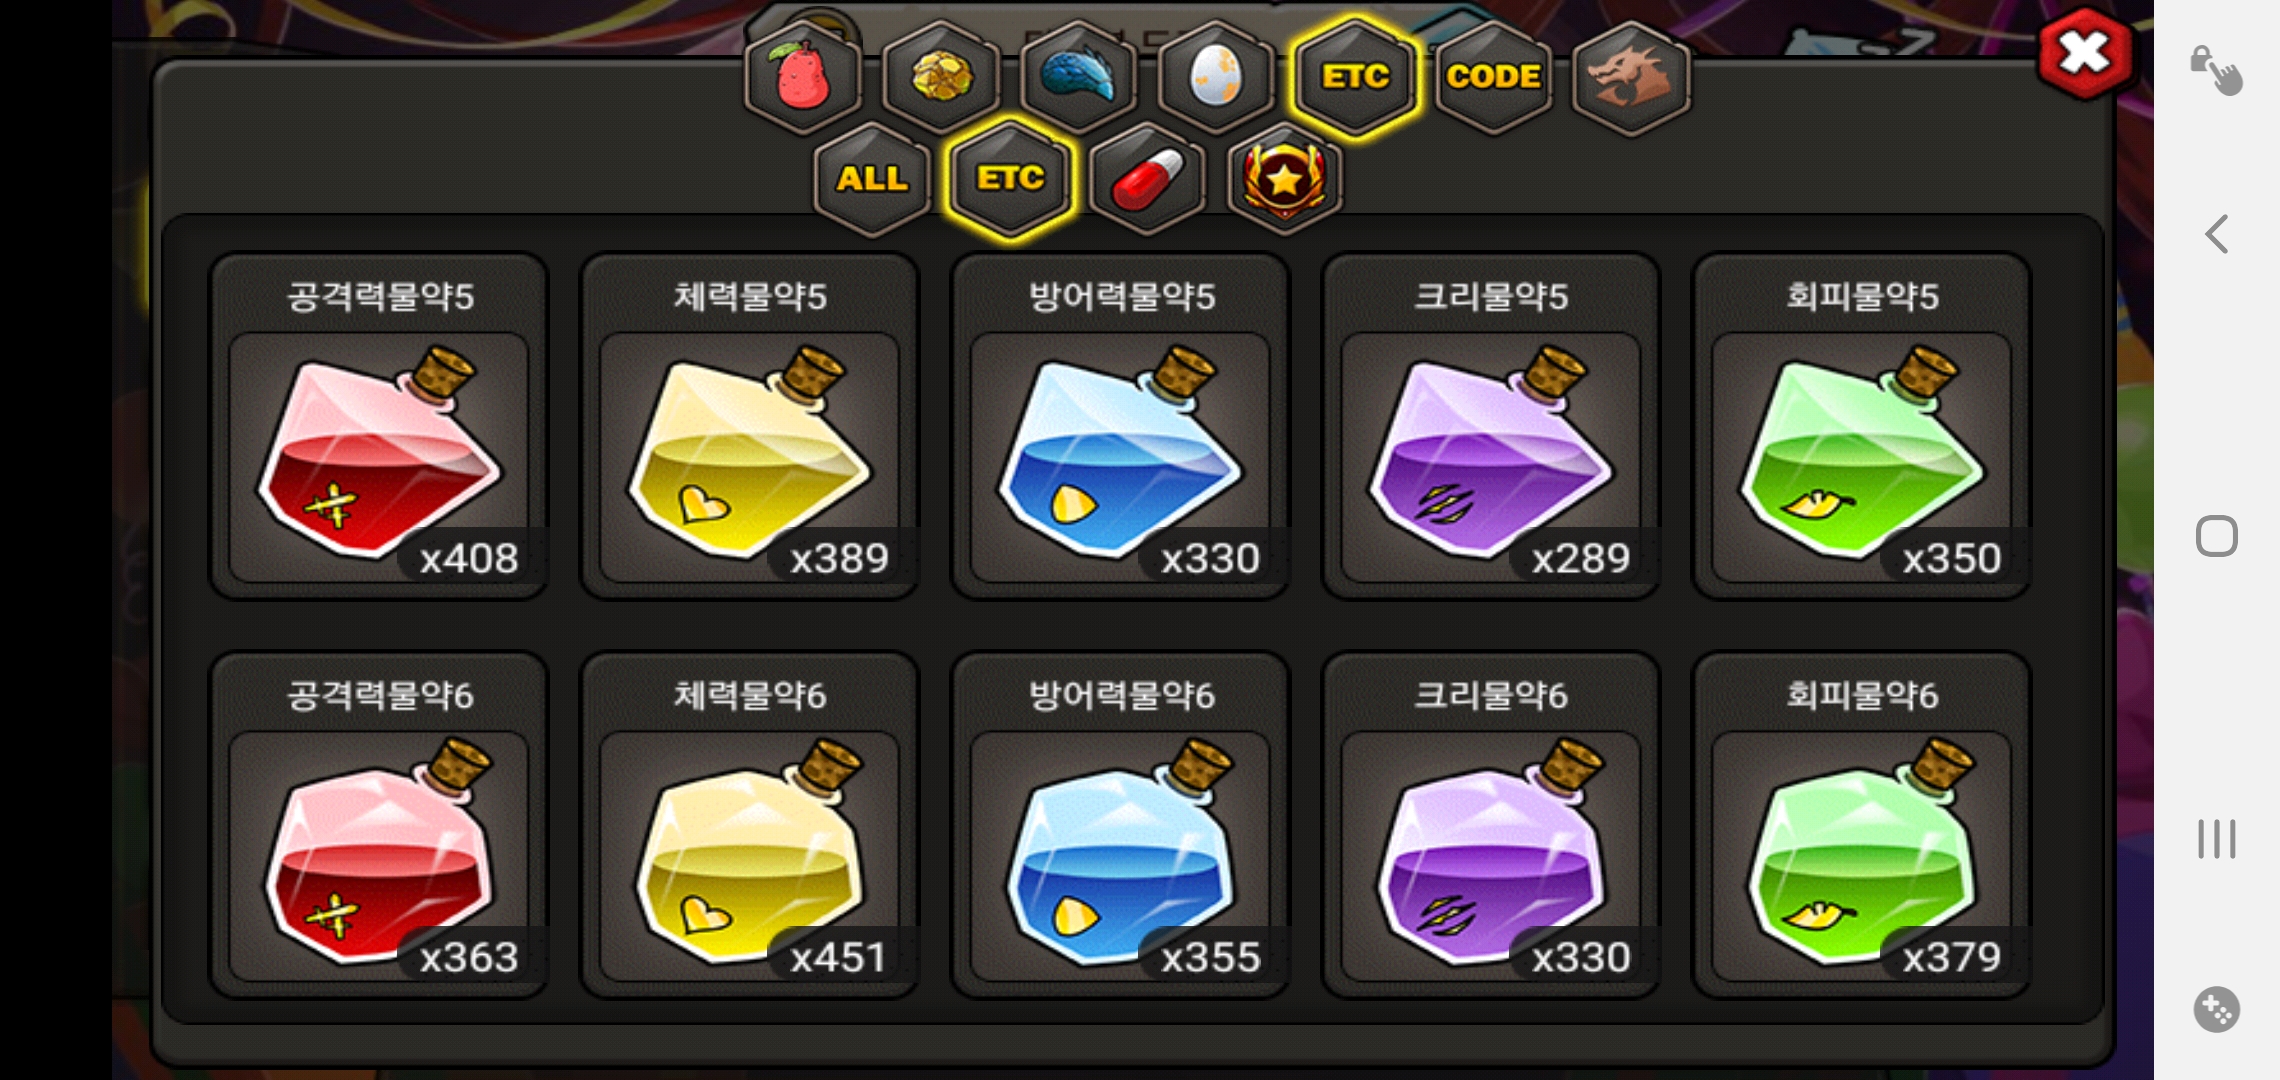
Task: Select the top-row ETC category tab
Action: (1355, 78)
